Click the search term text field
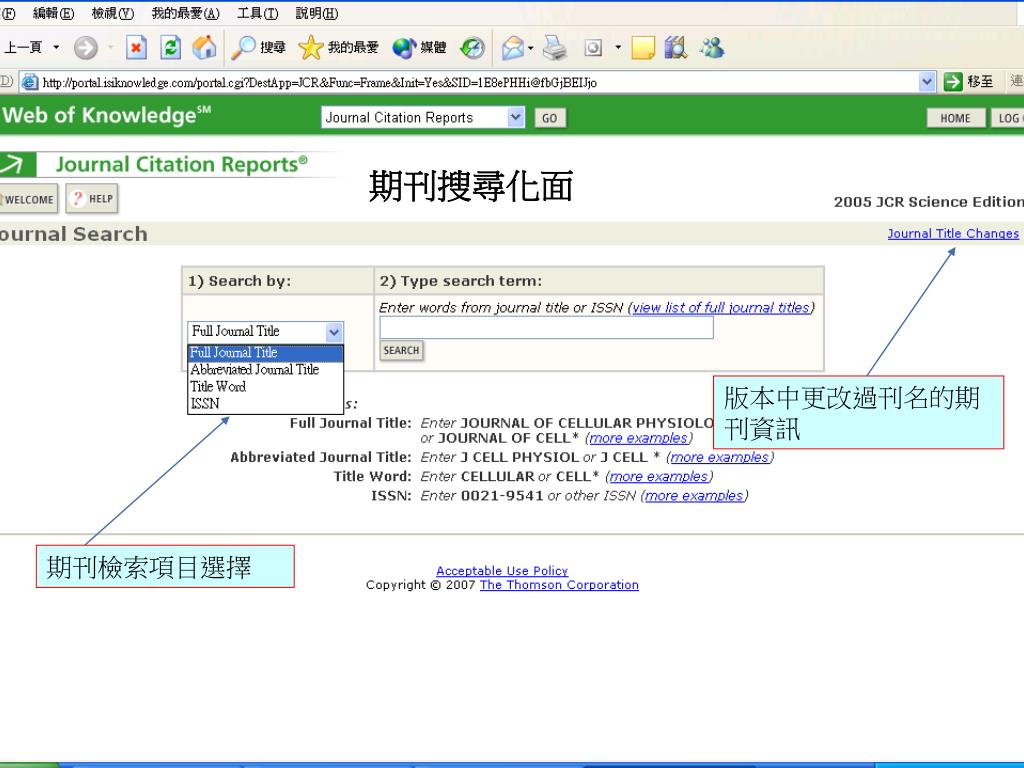 coord(546,328)
